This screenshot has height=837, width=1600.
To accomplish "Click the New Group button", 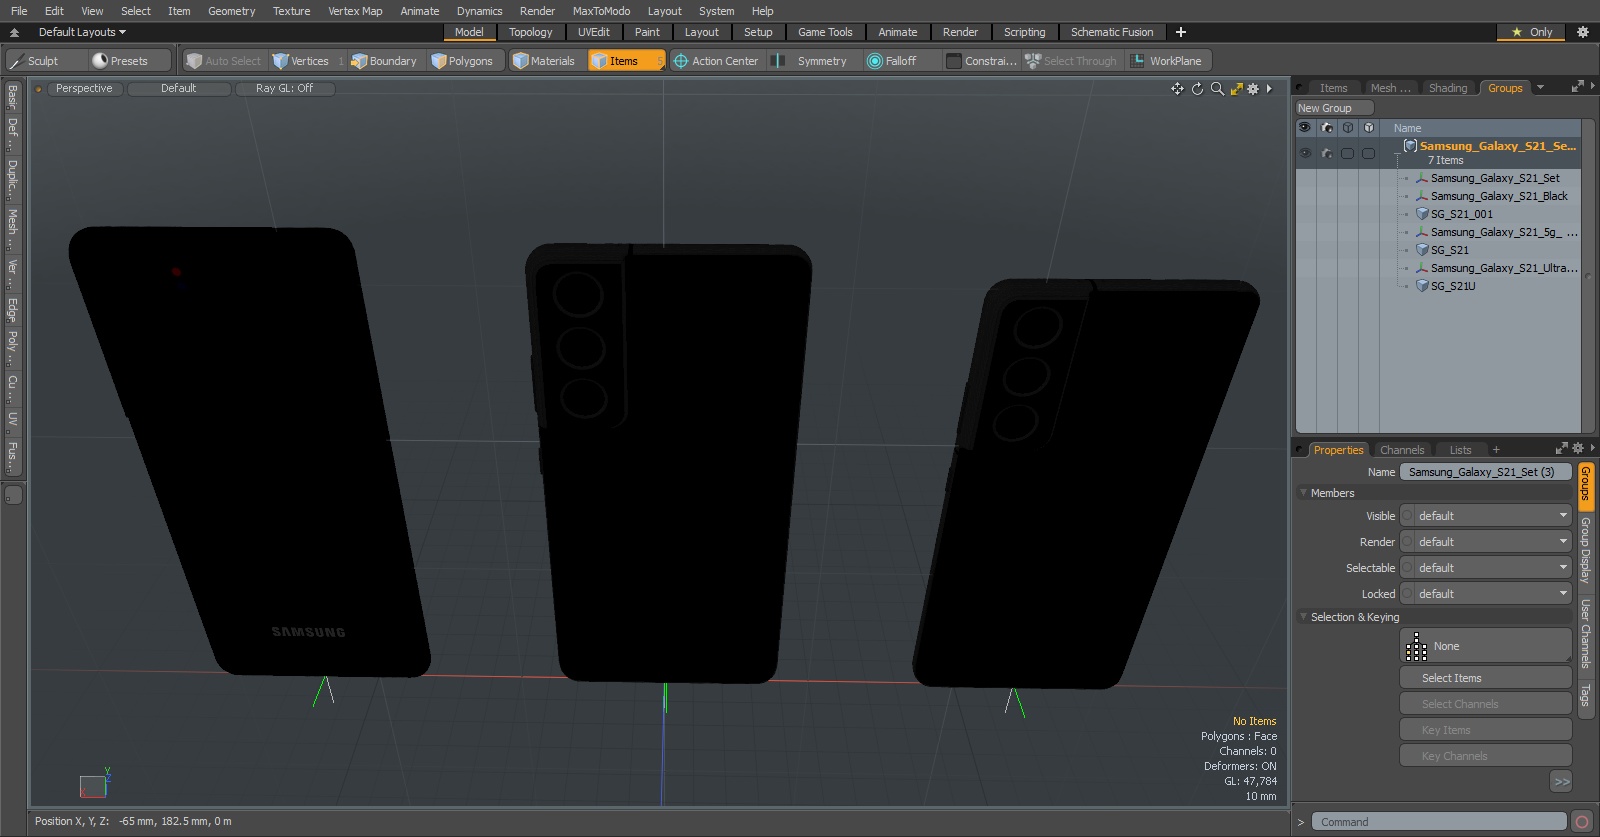I will pos(1334,108).
